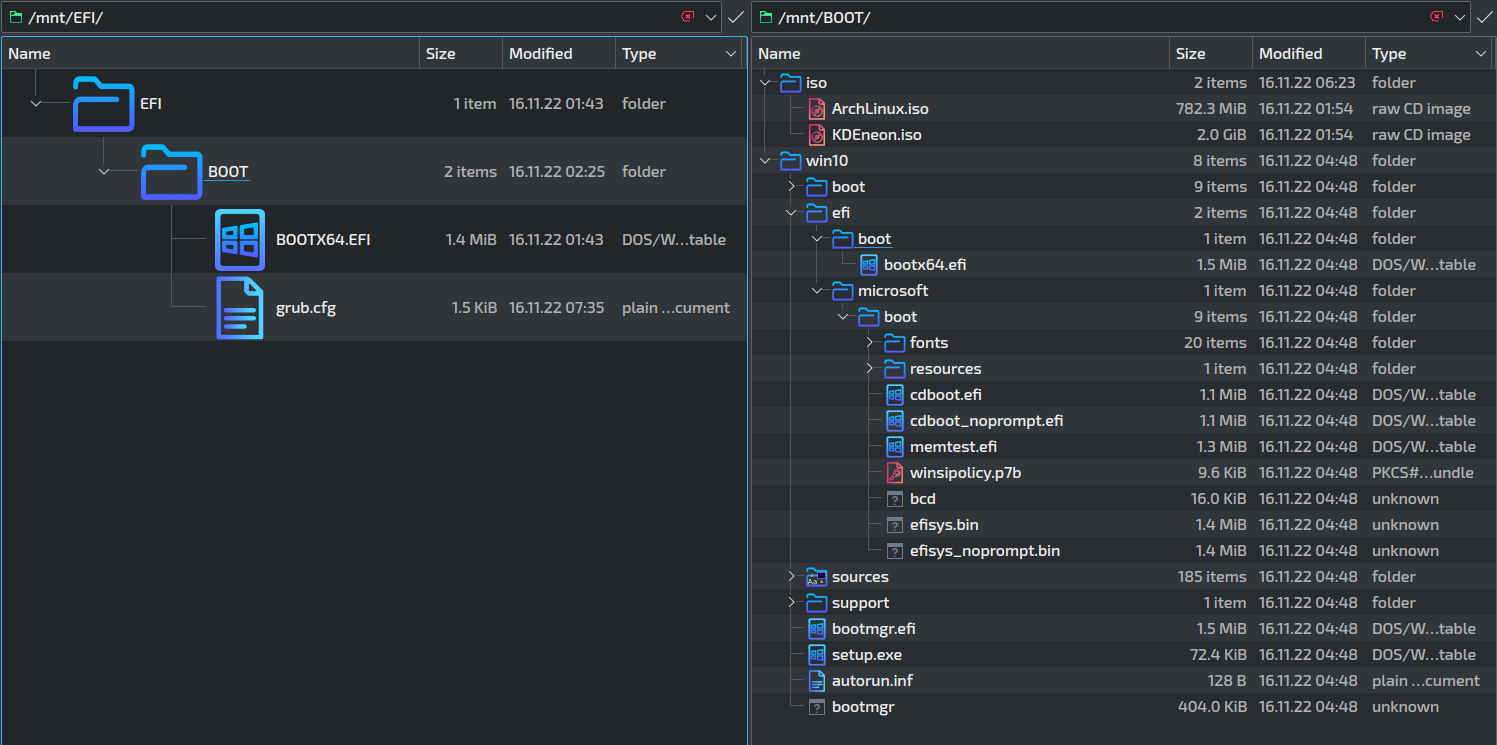Select the boot folder under efi
The height and width of the screenshot is (745, 1497).
(x=1123, y=239)
